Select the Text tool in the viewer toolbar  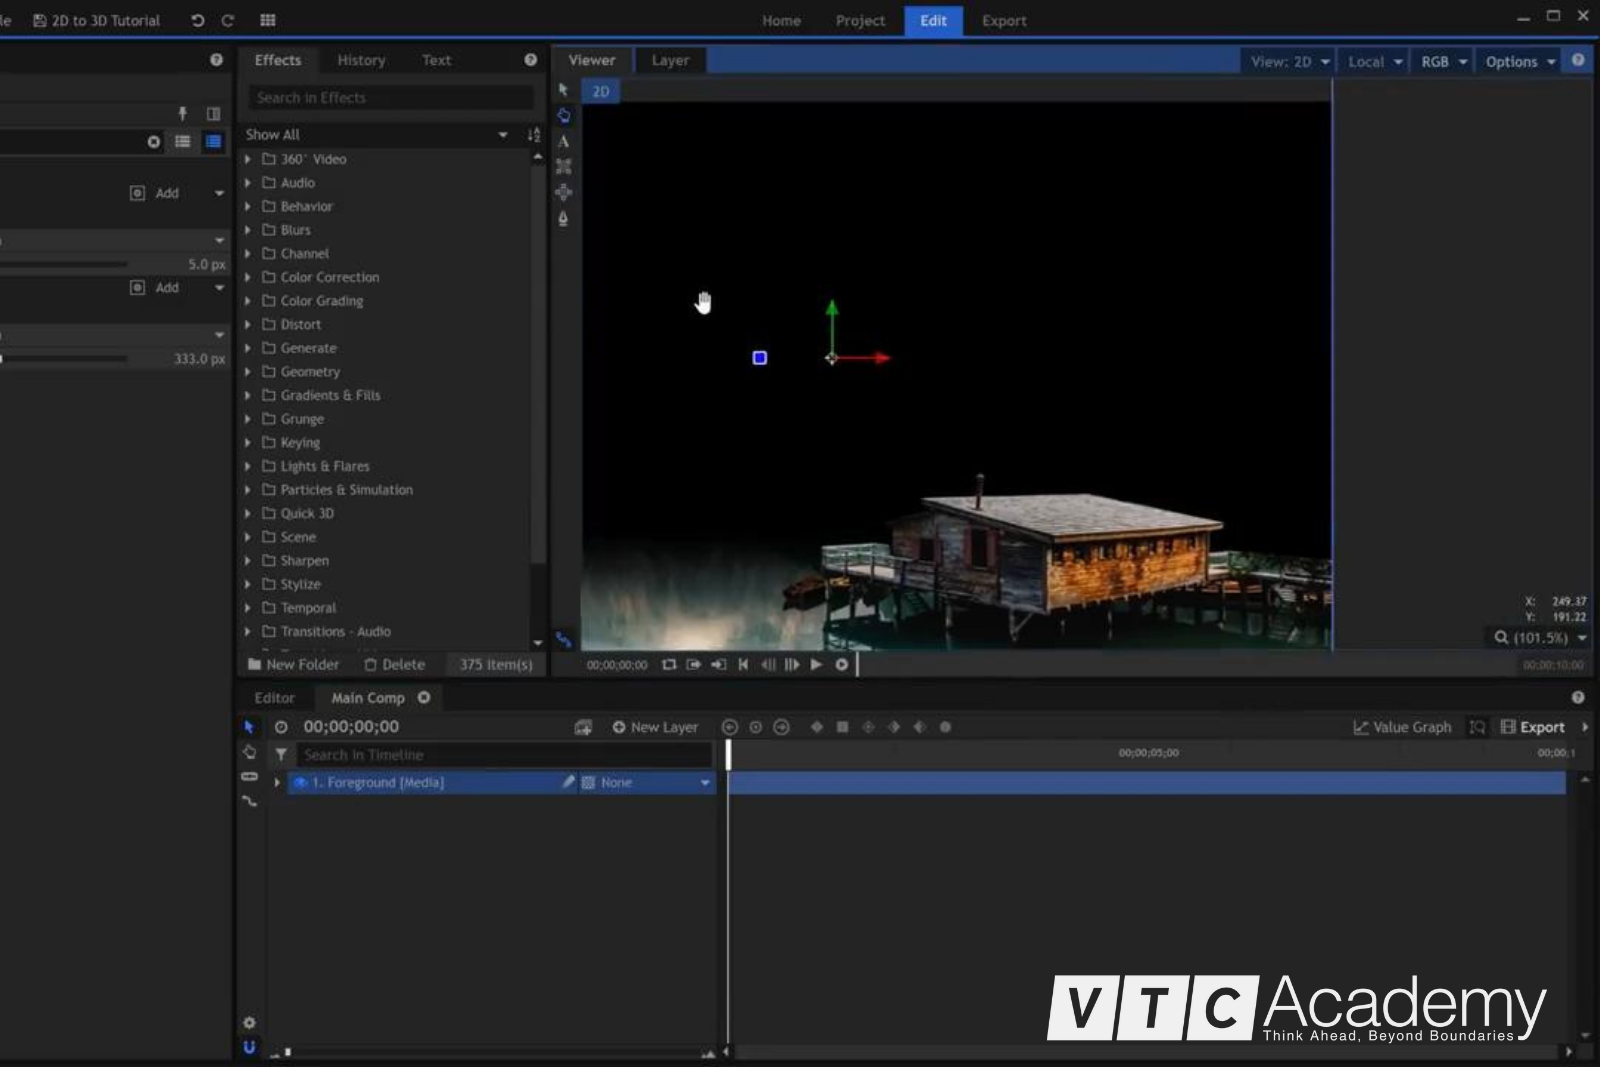click(x=563, y=141)
